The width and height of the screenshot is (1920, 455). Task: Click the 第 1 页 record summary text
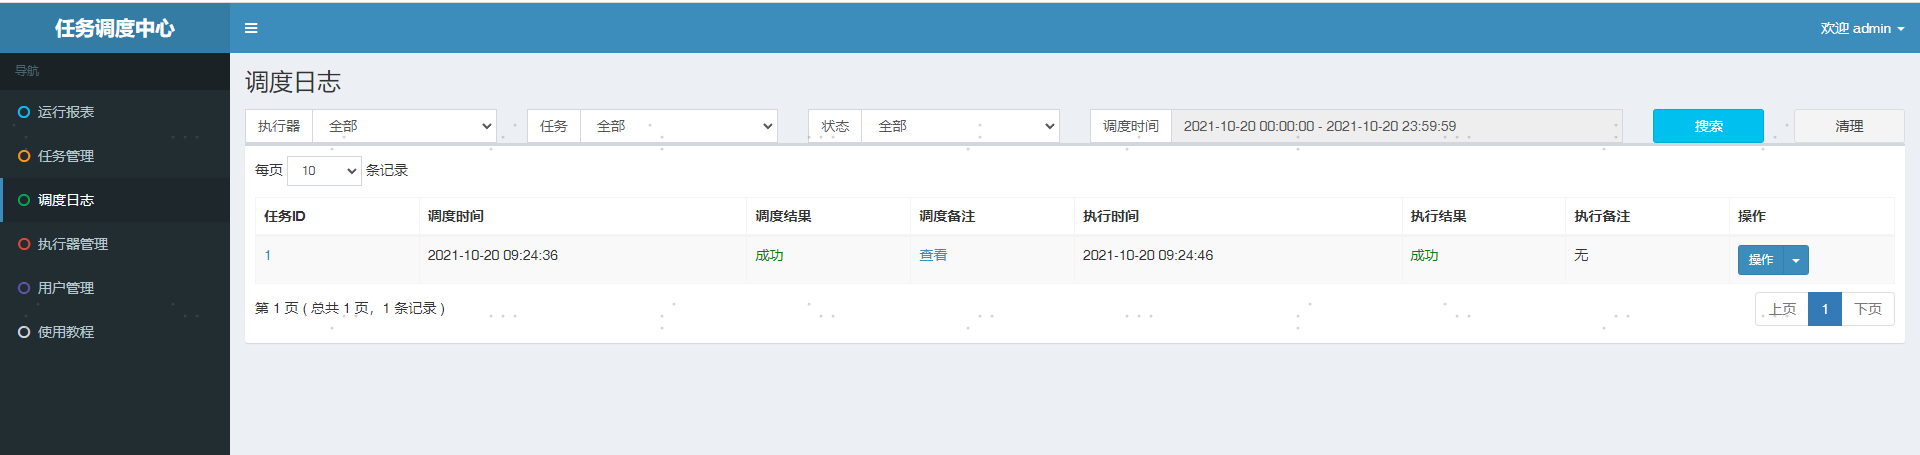(350, 308)
